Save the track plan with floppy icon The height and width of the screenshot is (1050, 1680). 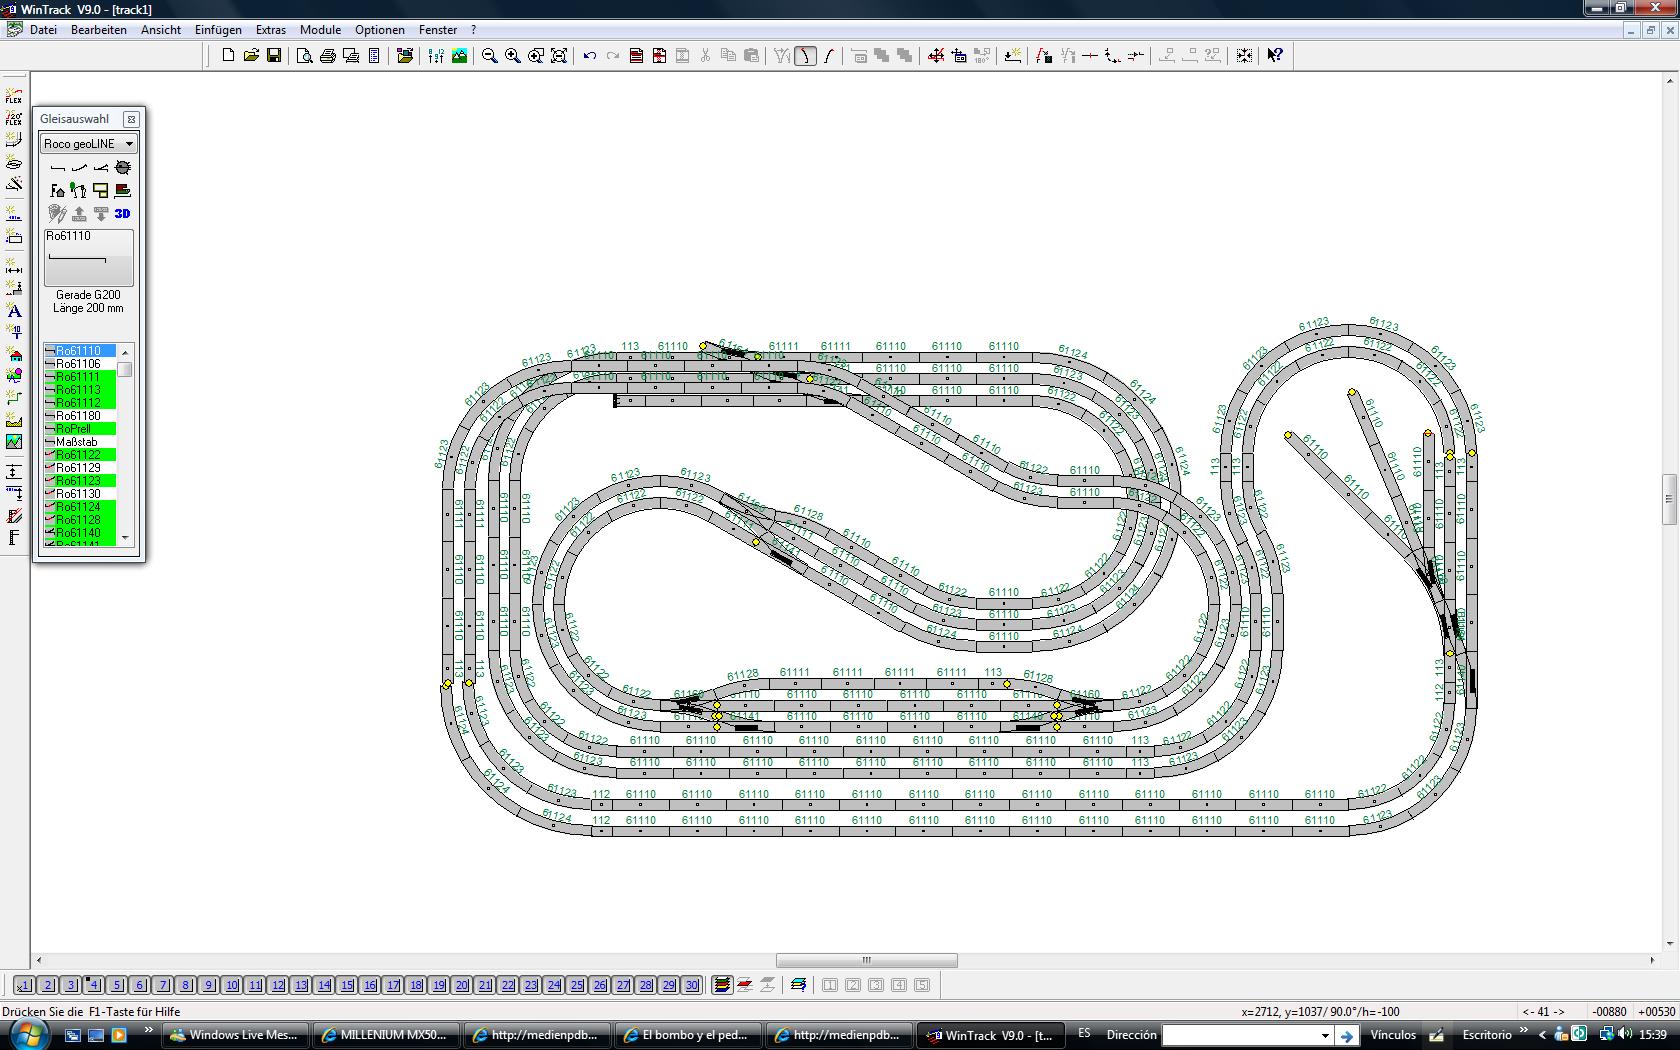(x=274, y=56)
